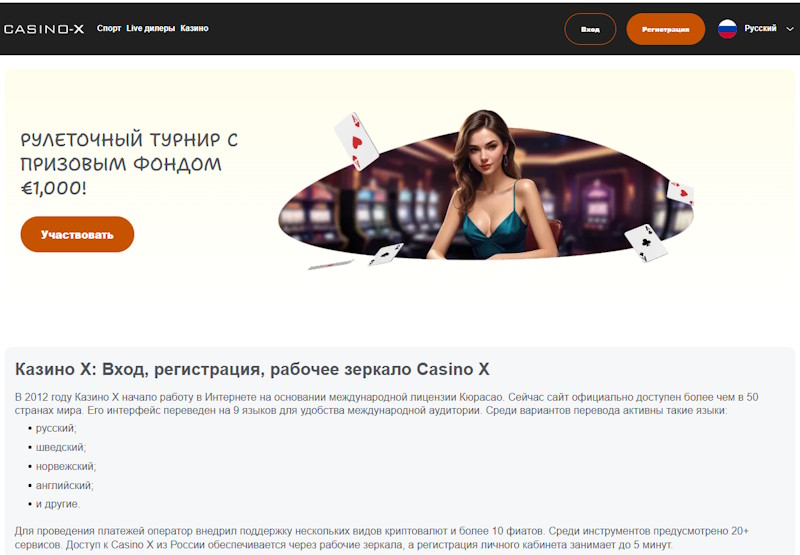This screenshot has height=555, width=800.
Task: Click the face-down card beside the ace of spades
Action: (331, 264)
